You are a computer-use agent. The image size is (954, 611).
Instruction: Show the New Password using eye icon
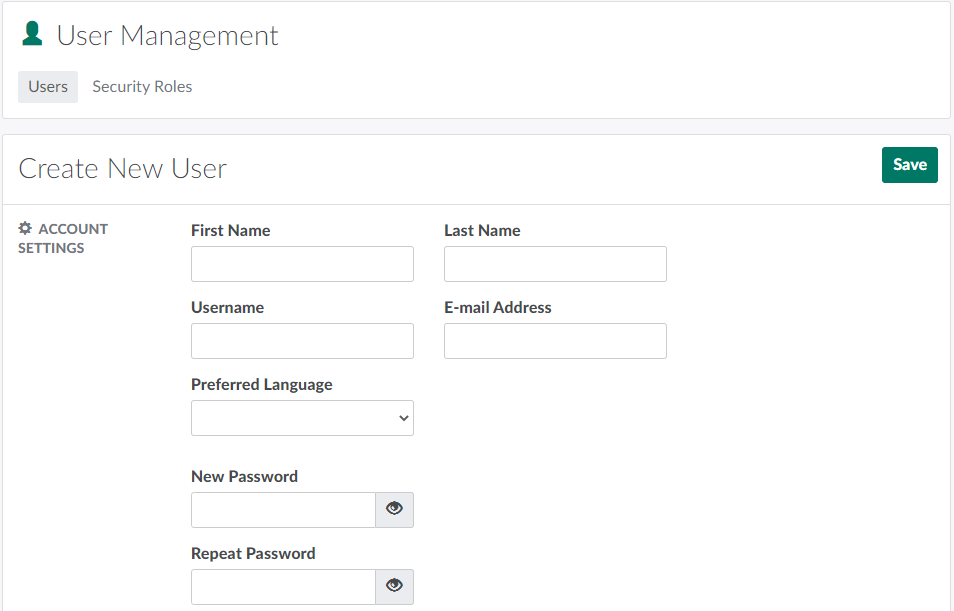tap(394, 509)
